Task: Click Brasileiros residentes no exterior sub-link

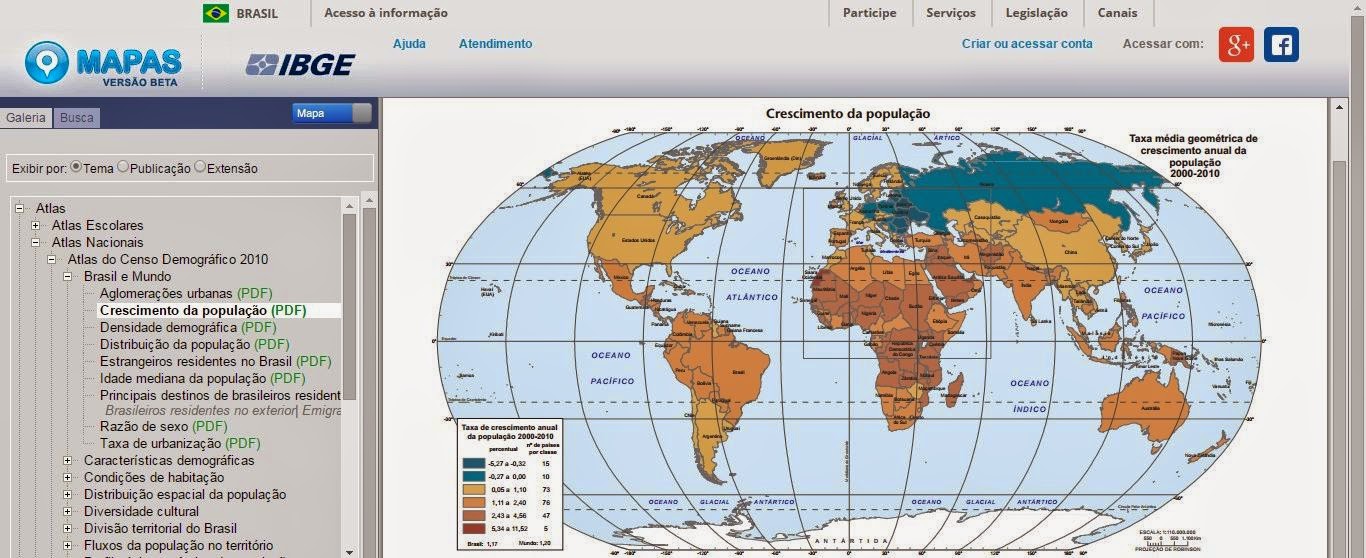Action: pos(200,411)
